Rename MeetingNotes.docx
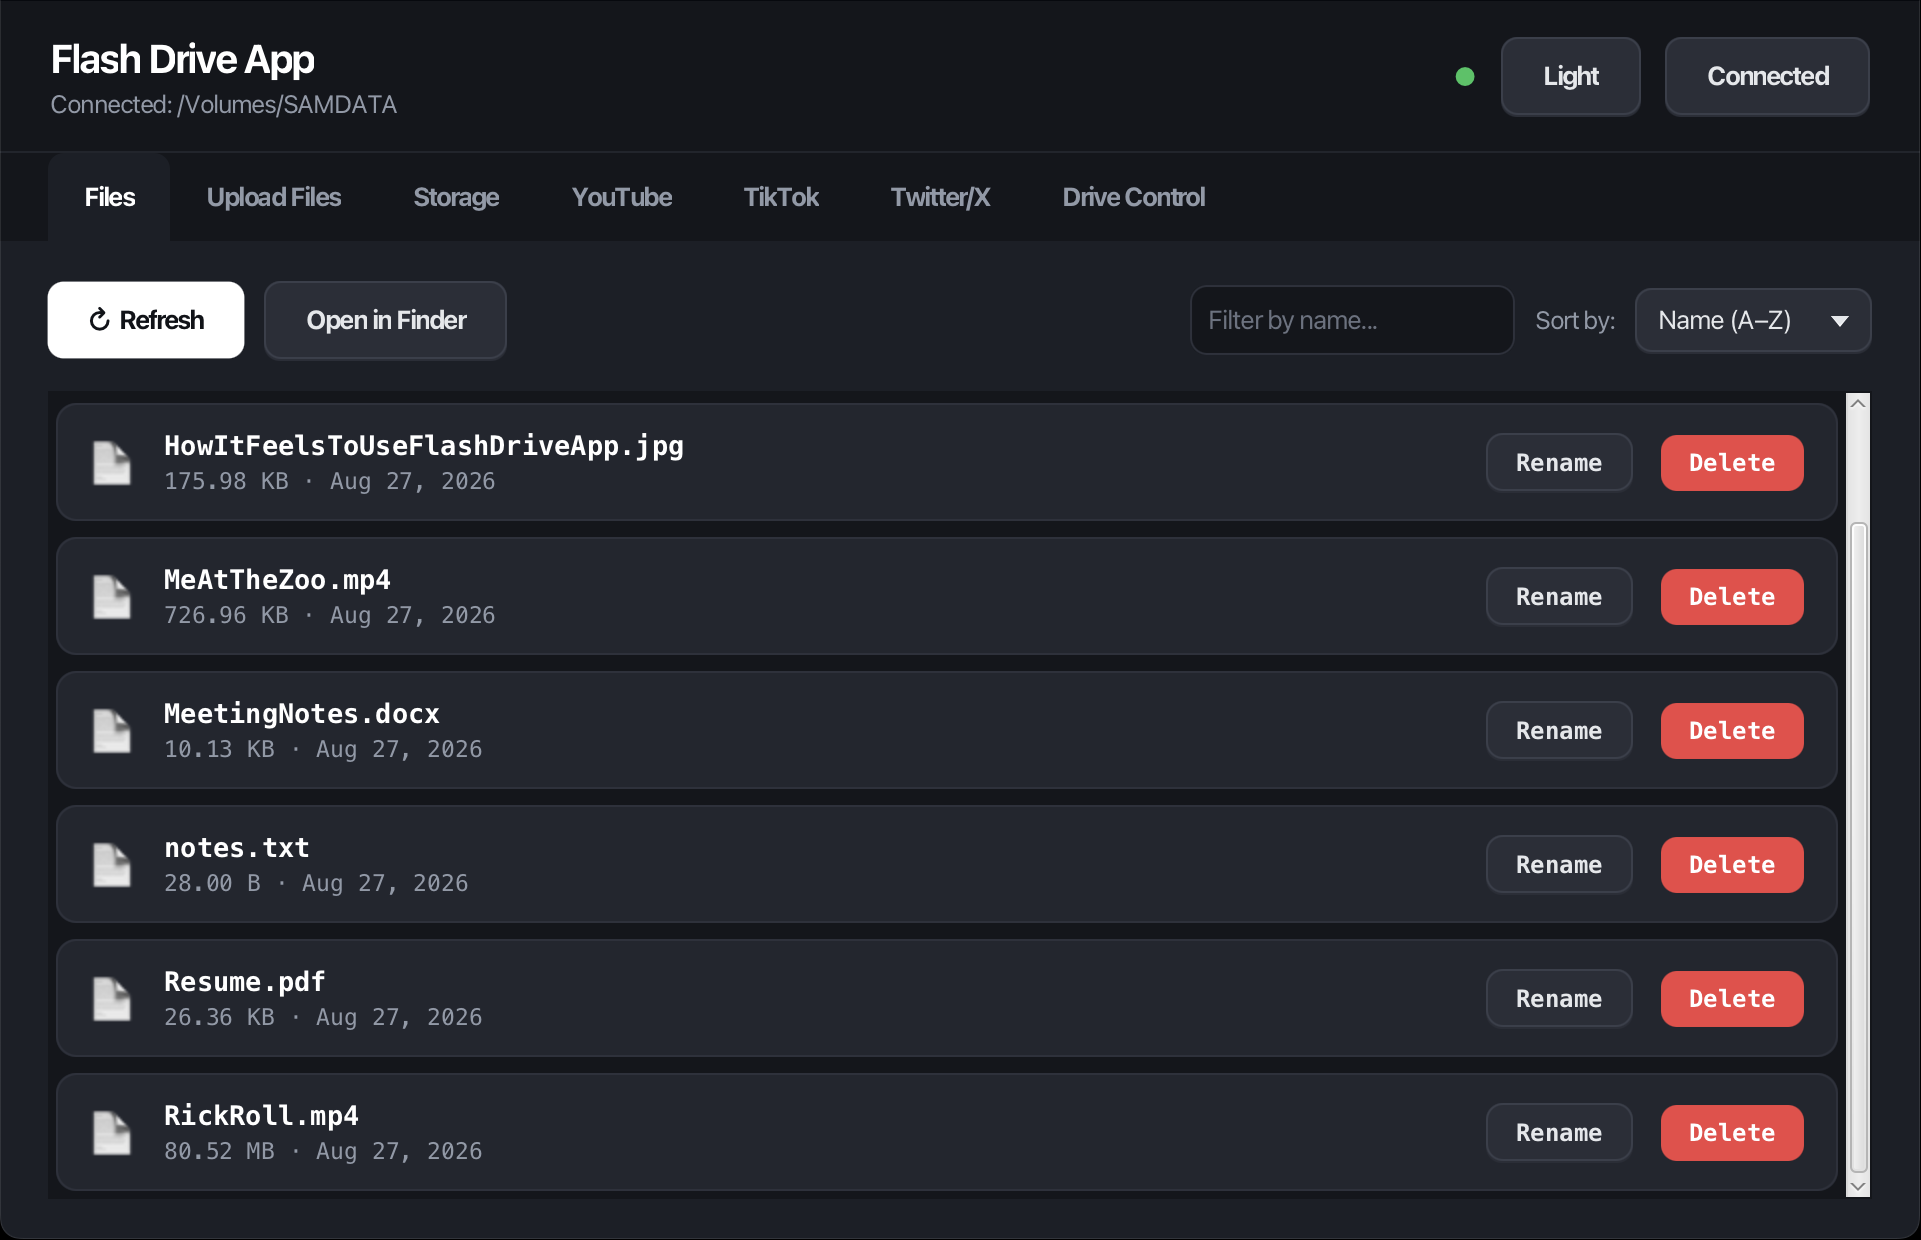The height and width of the screenshot is (1240, 1921). 1559,731
